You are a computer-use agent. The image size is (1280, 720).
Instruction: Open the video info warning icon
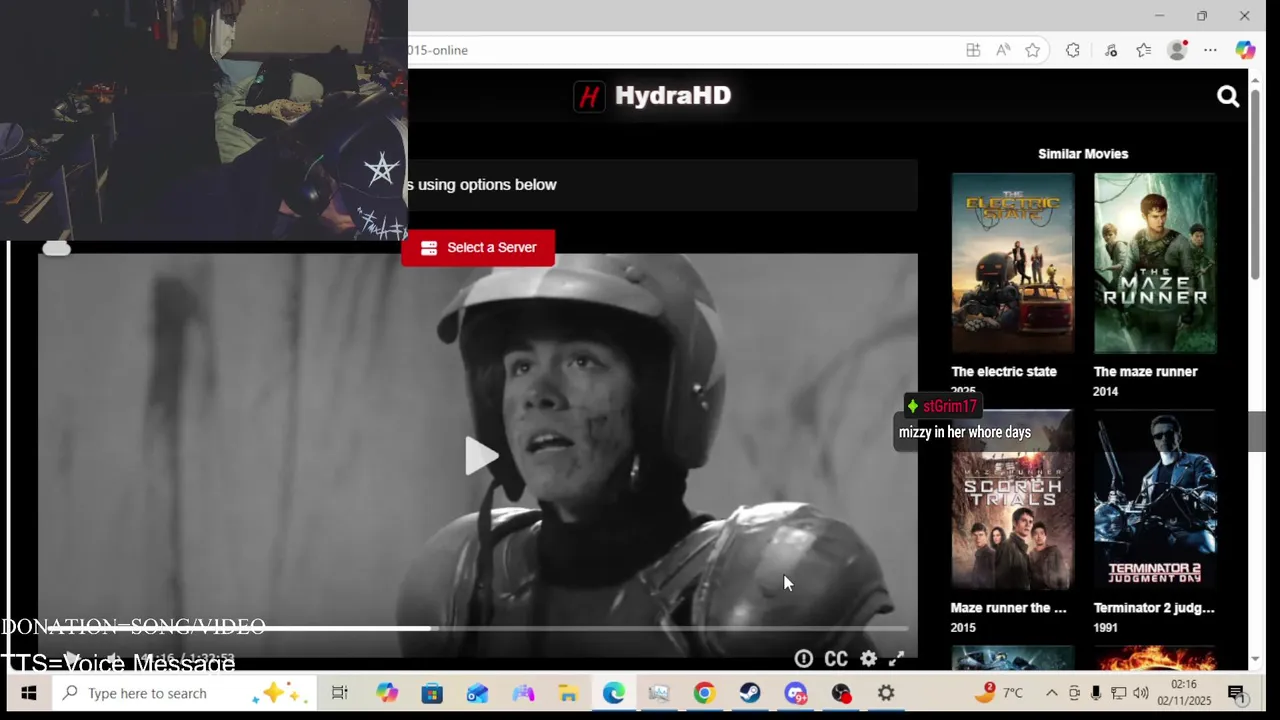[x=803, y=658]
